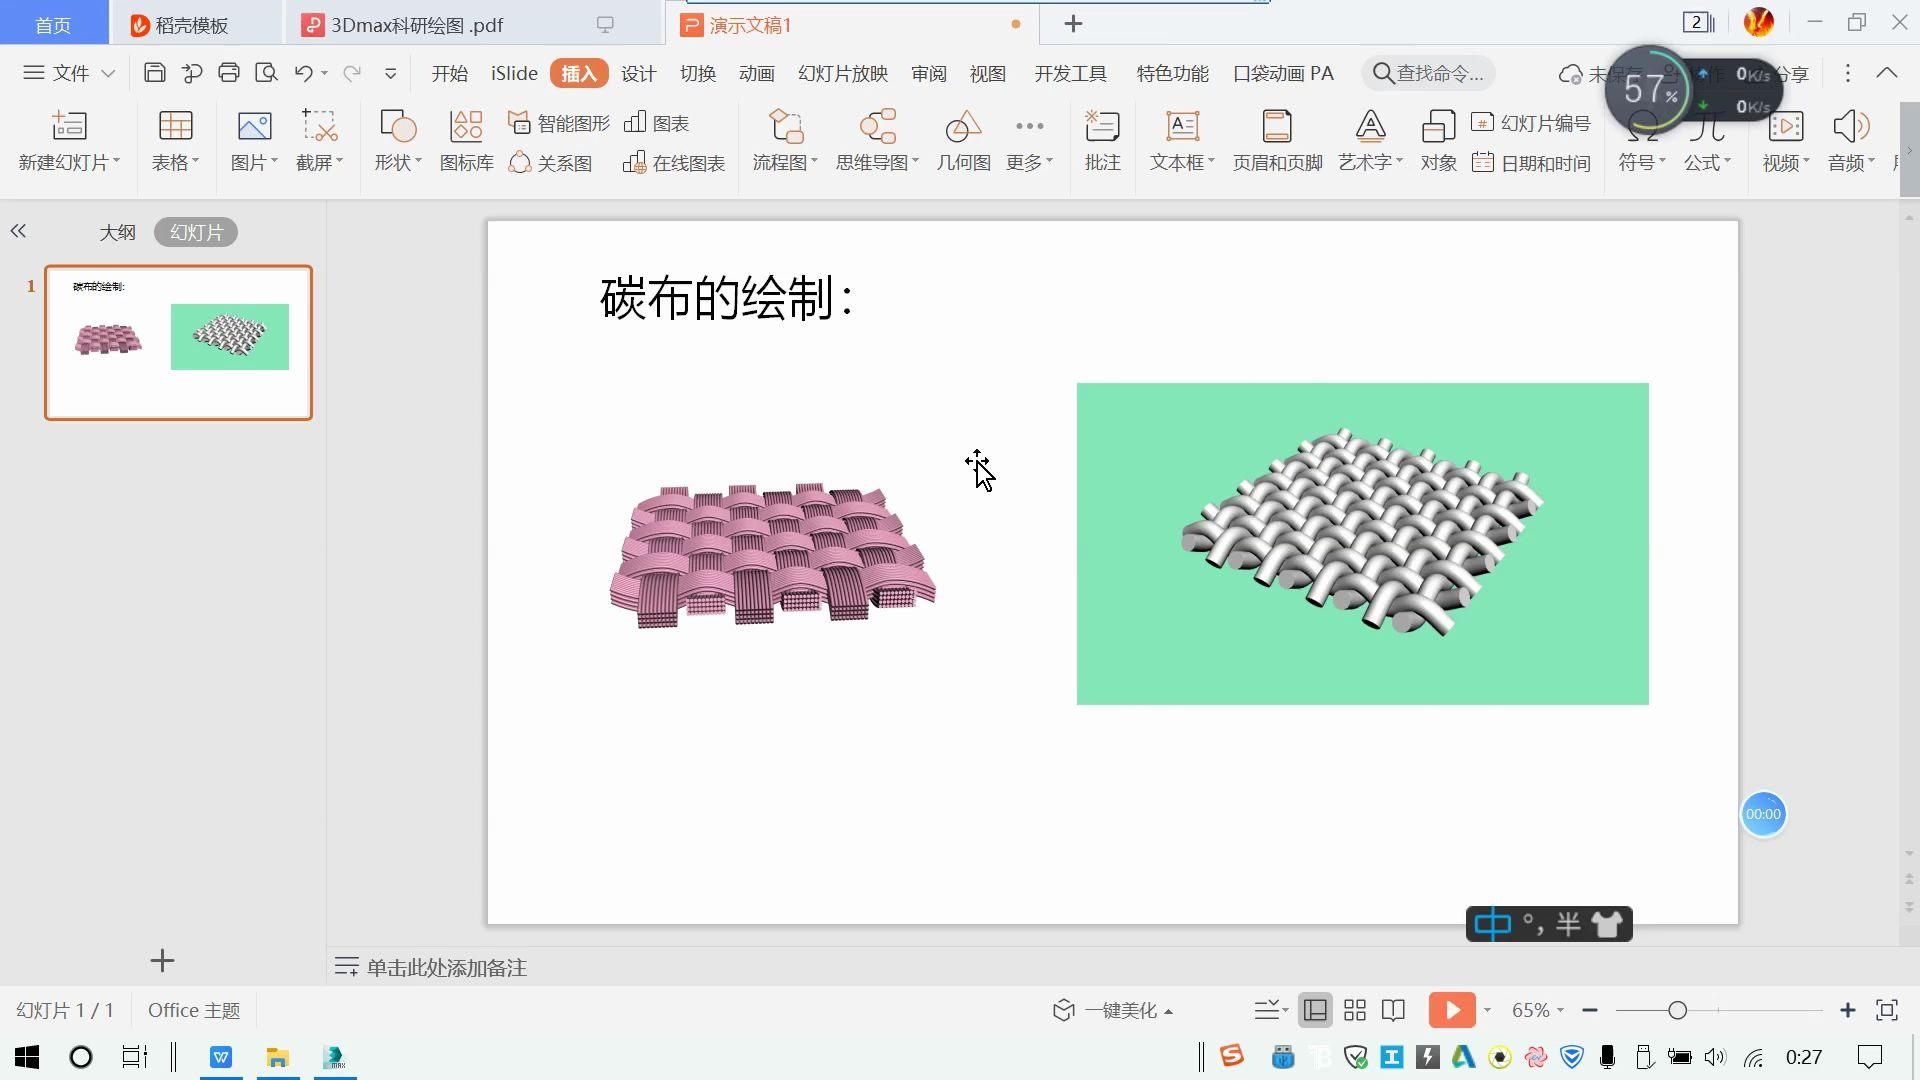Image resolution: width=1920 pixels, height=1080 pixels.
Task: Click the 一键美化 button
Action: click(x=1117, y=1009)
